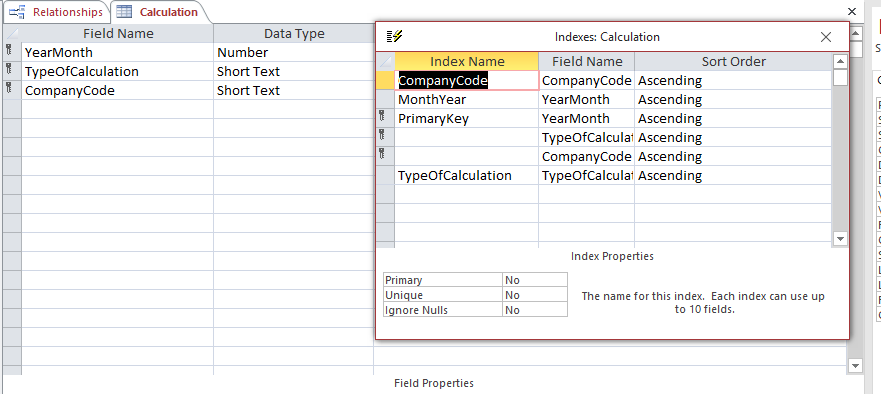Screen dimensions: 881x394
Task: Click the Field Properties label
Action: 434,383
